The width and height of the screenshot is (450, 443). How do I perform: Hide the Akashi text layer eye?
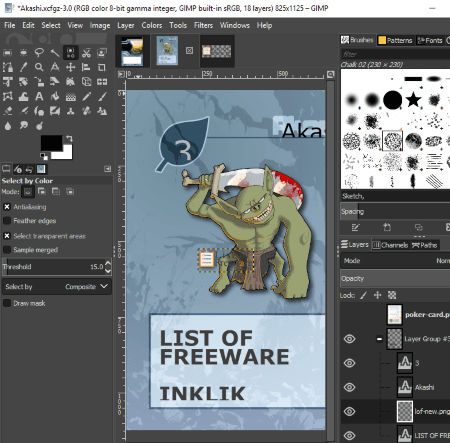click(349, 387)
